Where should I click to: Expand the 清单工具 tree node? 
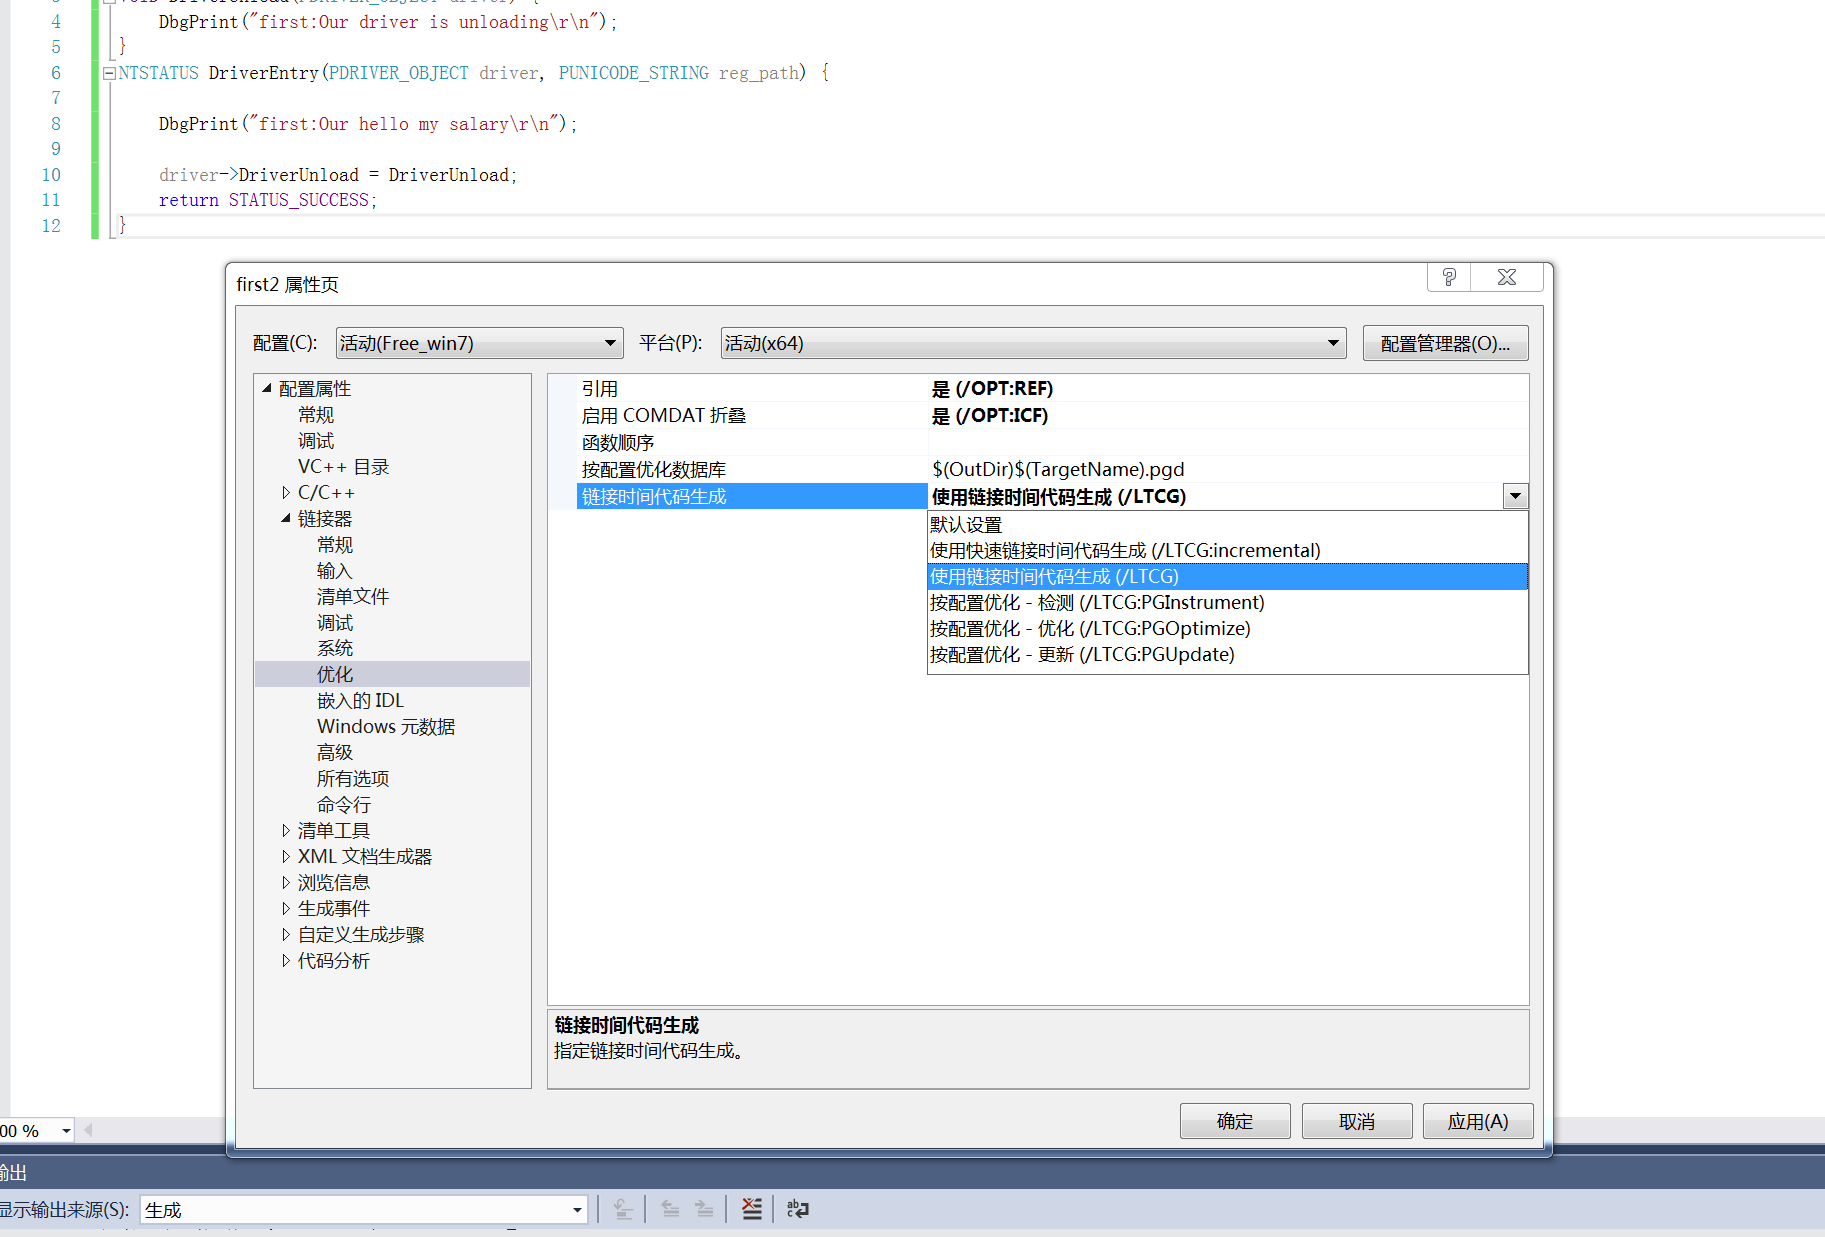click(x=287, y=830)
